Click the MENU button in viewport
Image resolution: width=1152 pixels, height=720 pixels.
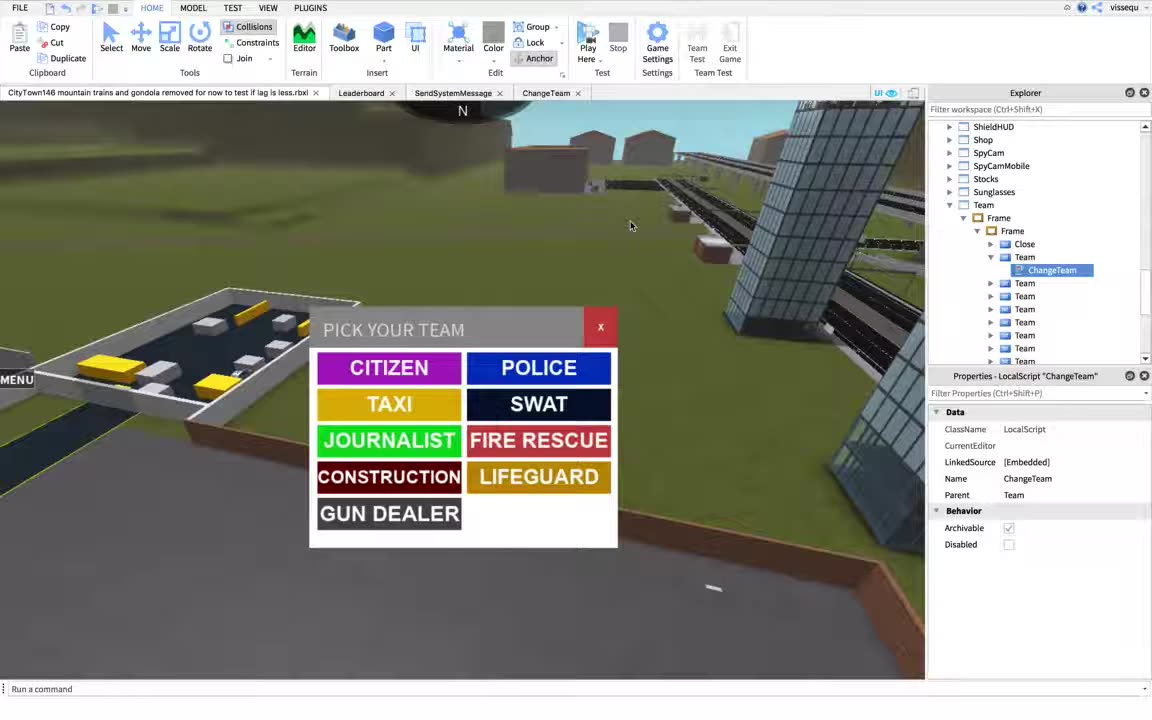pyautogui.click(x=17, y=380)
